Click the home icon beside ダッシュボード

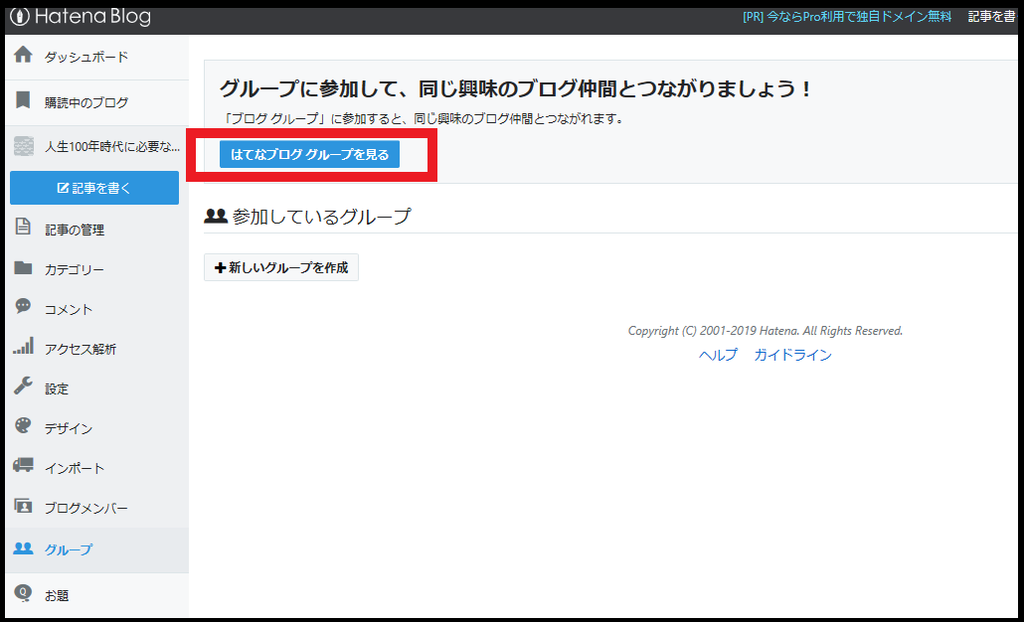point(24,55)
